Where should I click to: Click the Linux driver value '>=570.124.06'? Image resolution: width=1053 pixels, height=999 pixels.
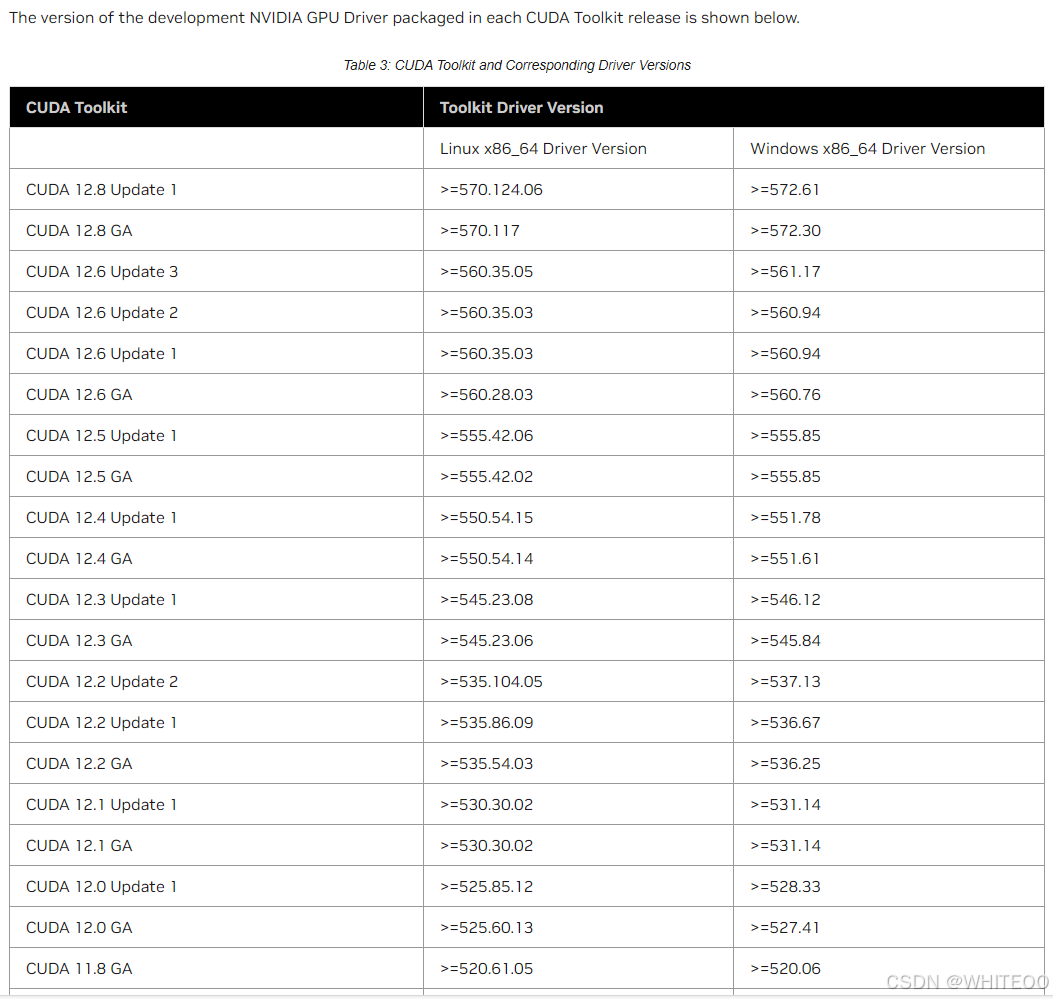[491, 189]
